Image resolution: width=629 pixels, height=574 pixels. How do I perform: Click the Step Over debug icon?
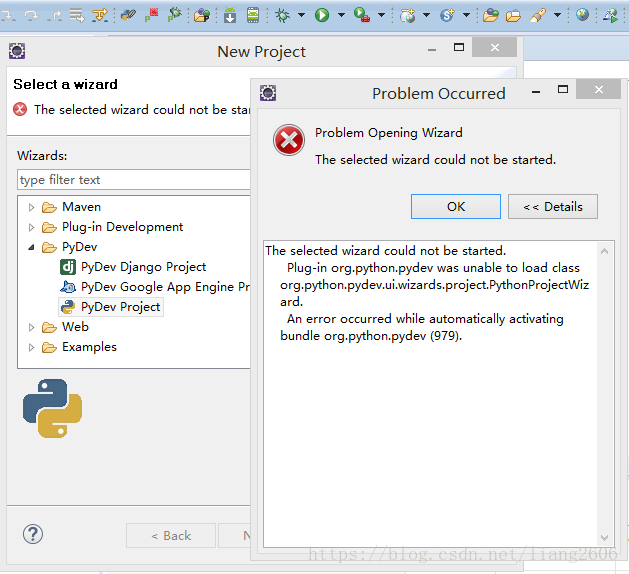(31, 16)
